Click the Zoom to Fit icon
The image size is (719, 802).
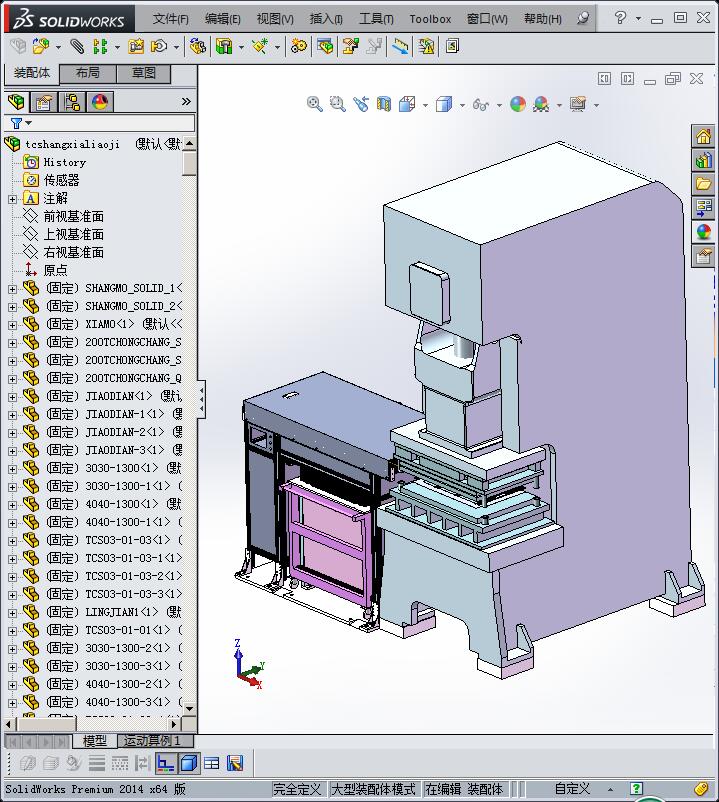314,104
